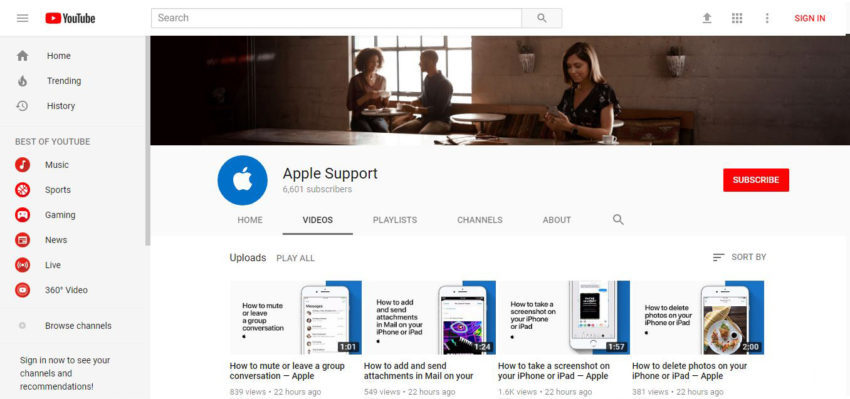Image resolution: width=850 pixels, height=399 pixels.
Task: Open add attachments in Mail video thumbnail
Action: pos(429,318)
